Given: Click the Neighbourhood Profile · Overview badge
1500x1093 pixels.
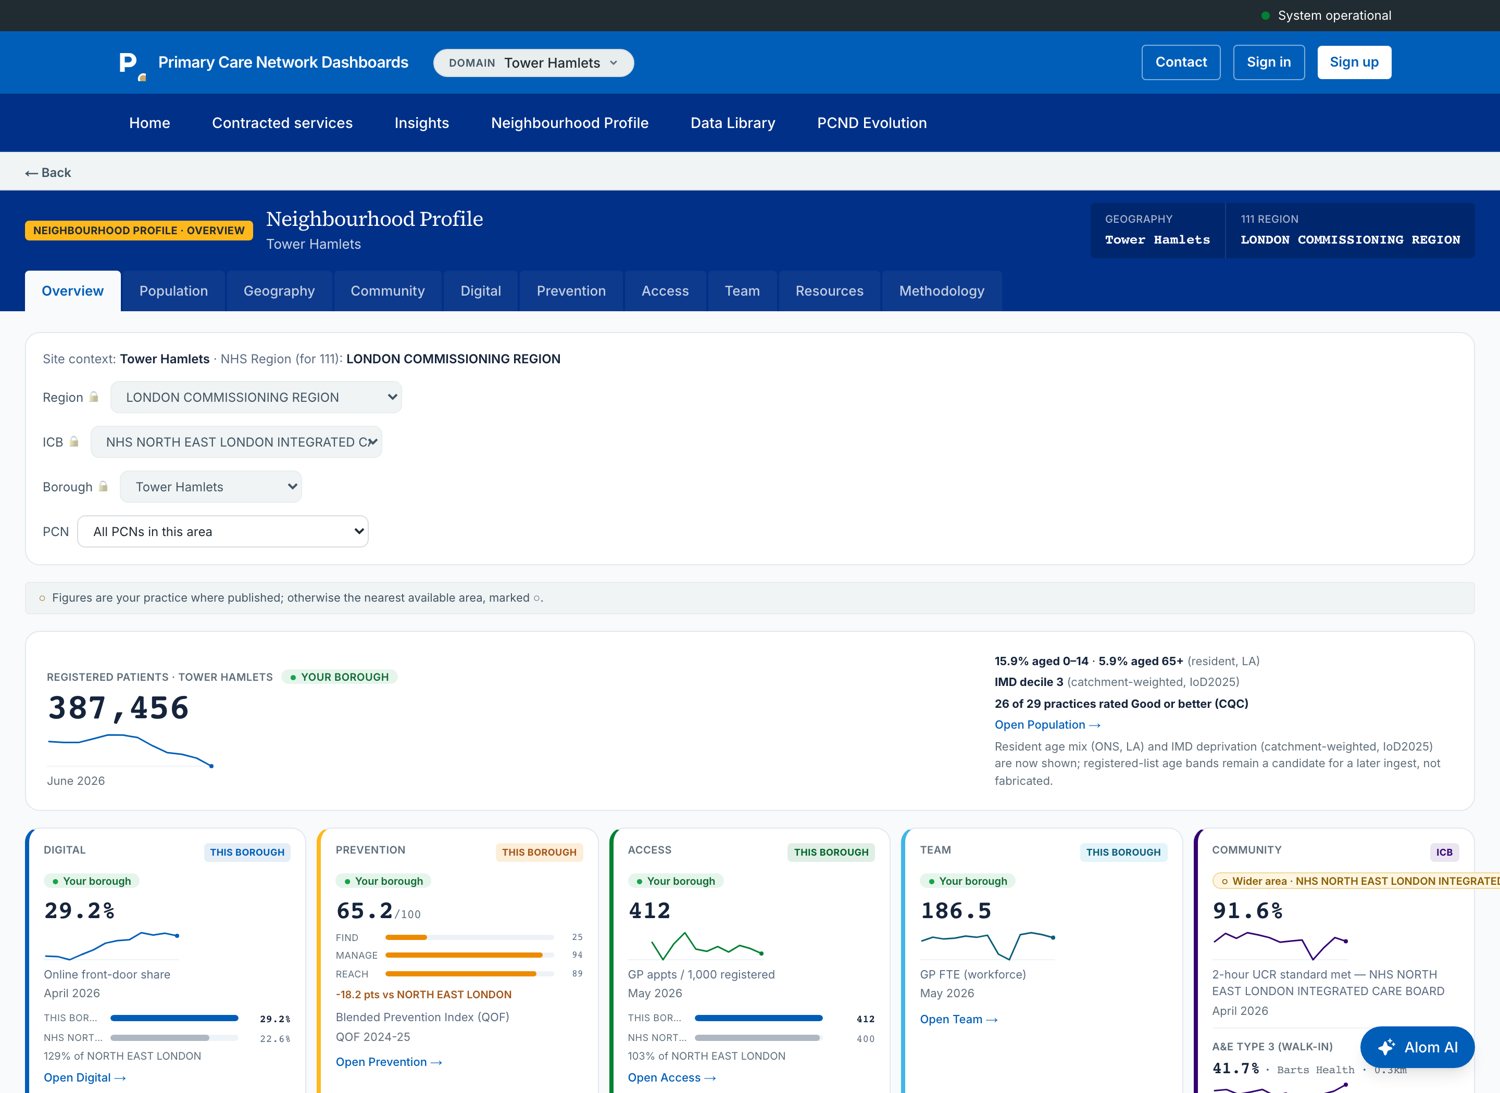Looking at the screenshot, I should 139,231.
